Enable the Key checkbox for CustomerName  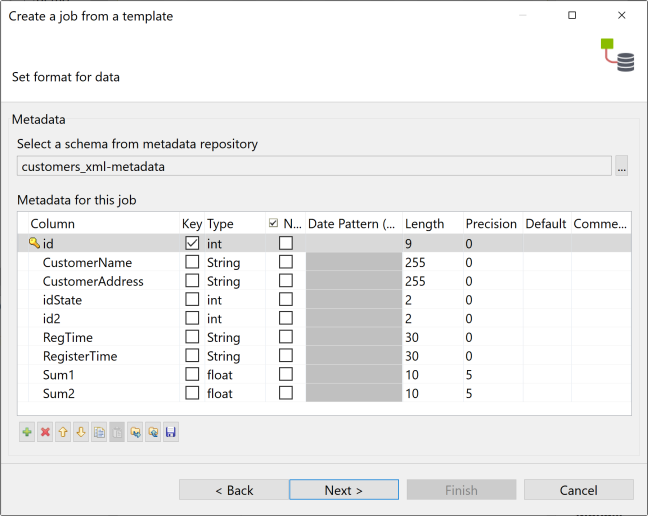click(192, 262)
